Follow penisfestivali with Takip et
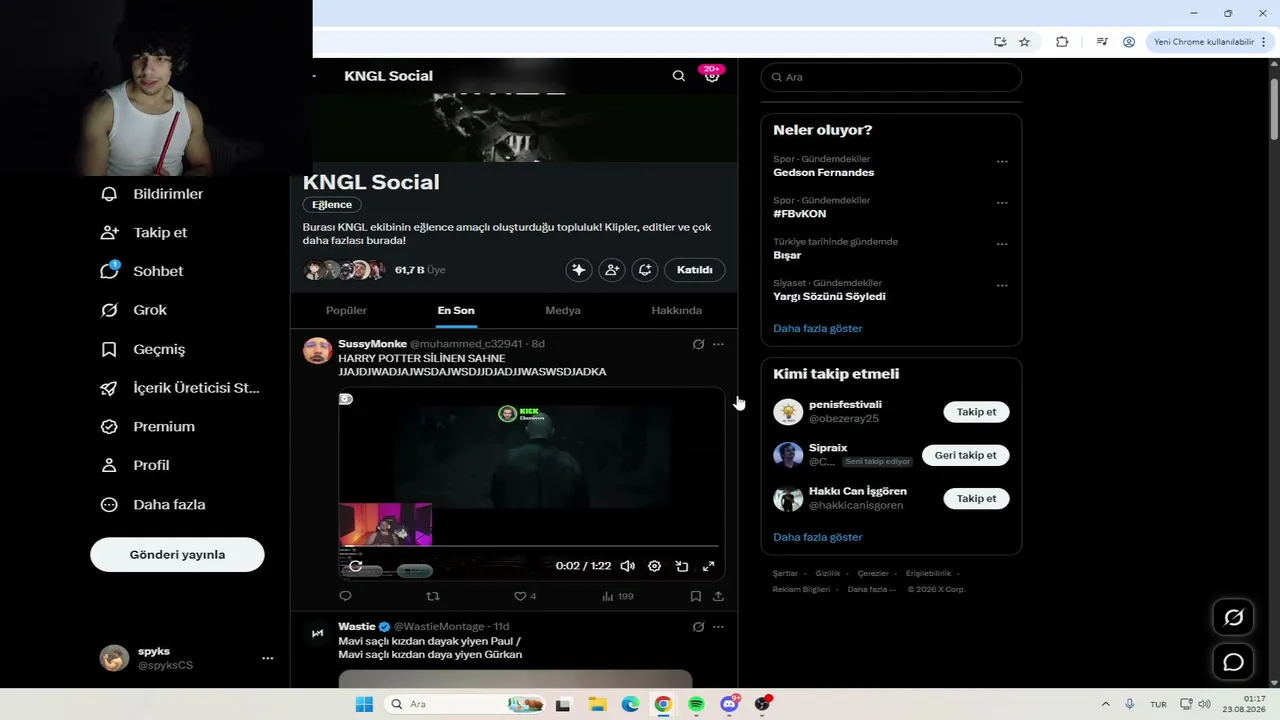The width and height of the screenshot is (1280, 720). coord(976,412)
